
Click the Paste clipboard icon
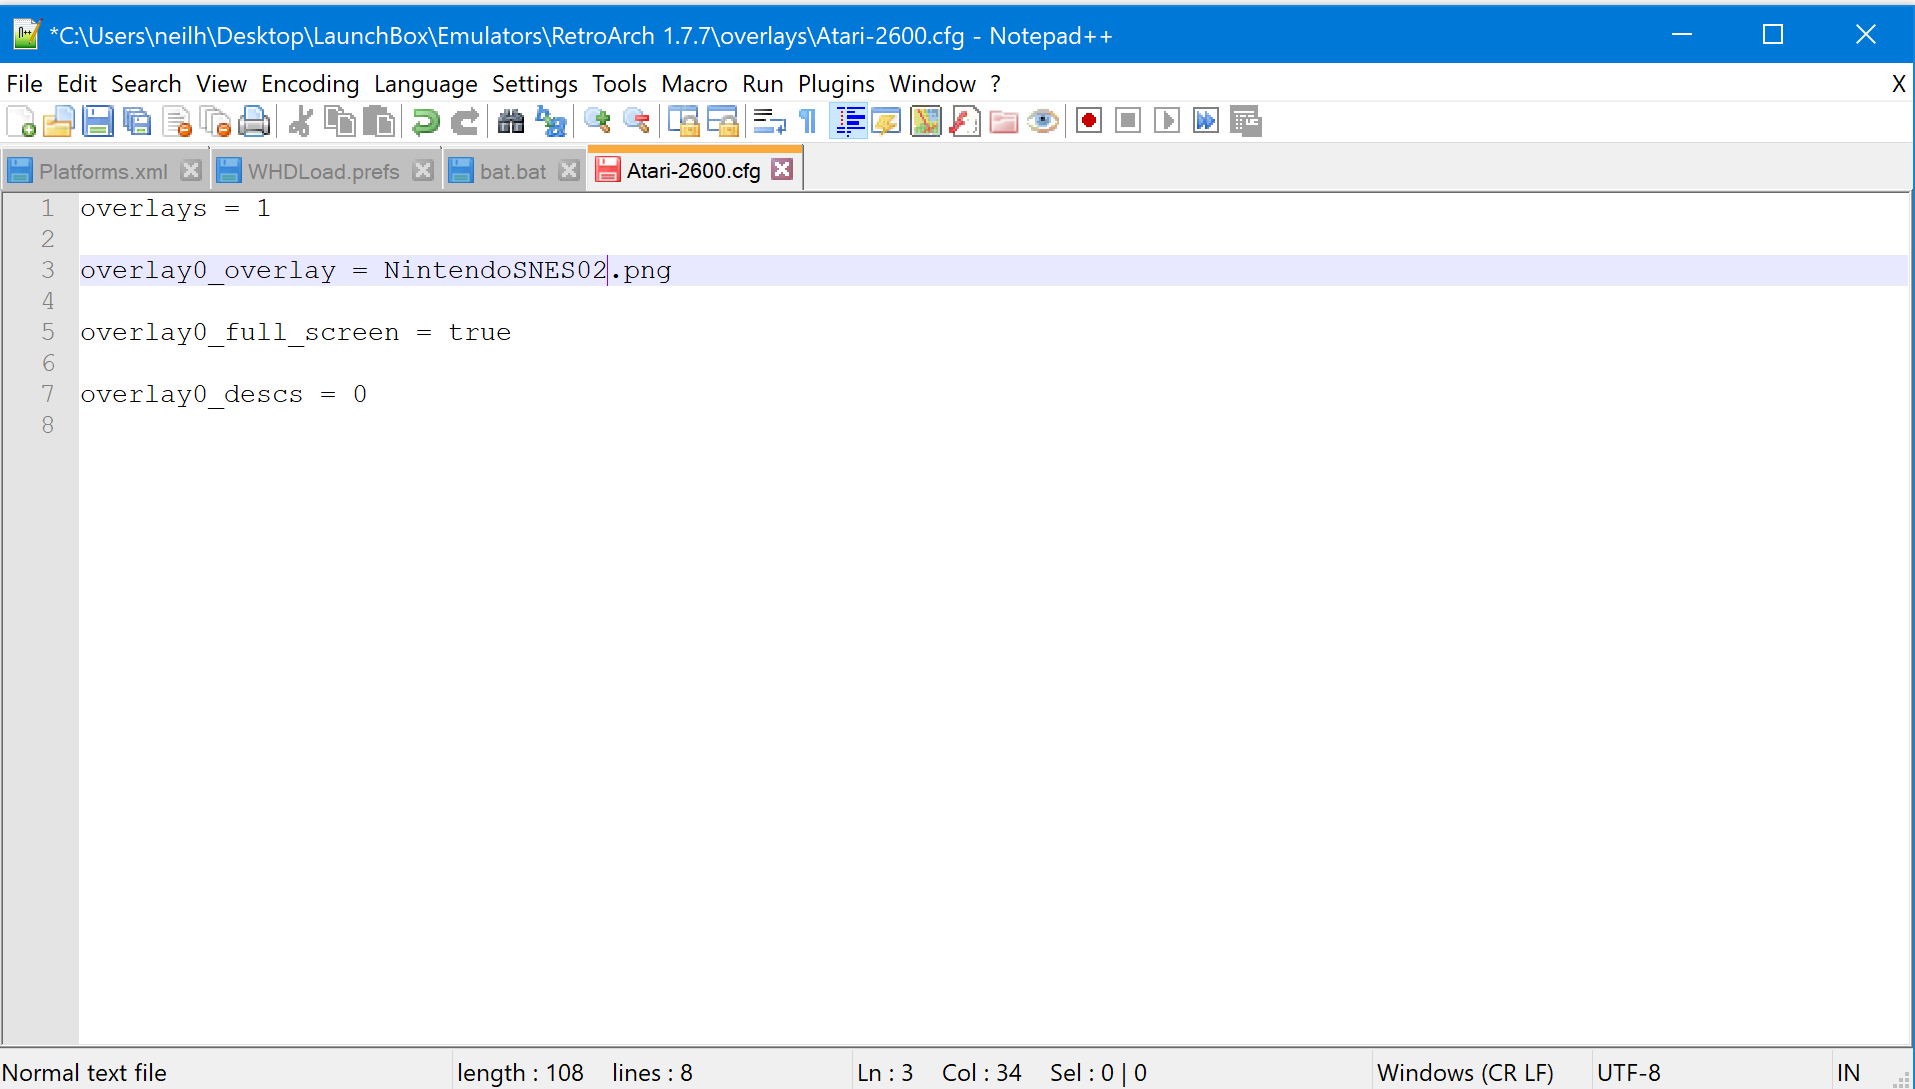(x=379, y=121)
